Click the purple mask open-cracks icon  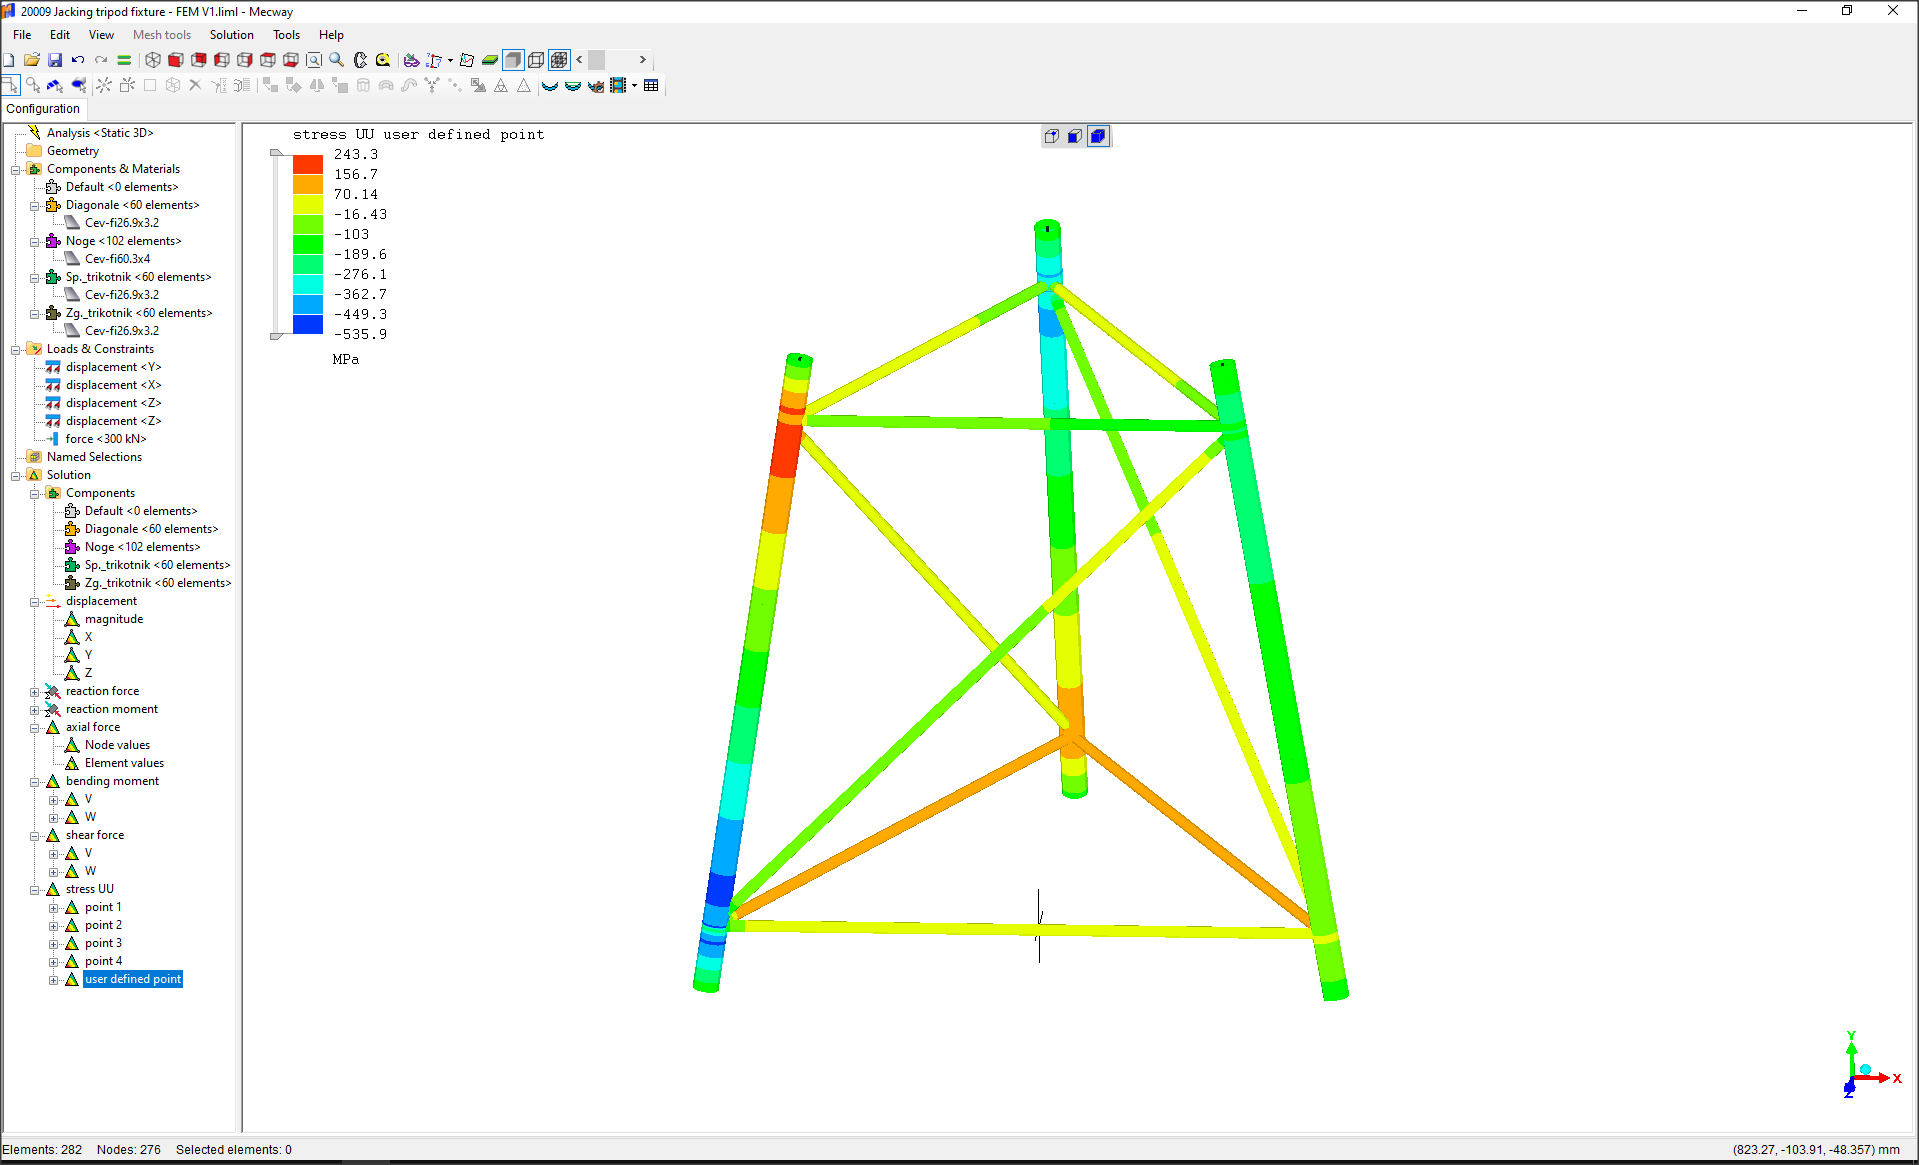(411, 60)
